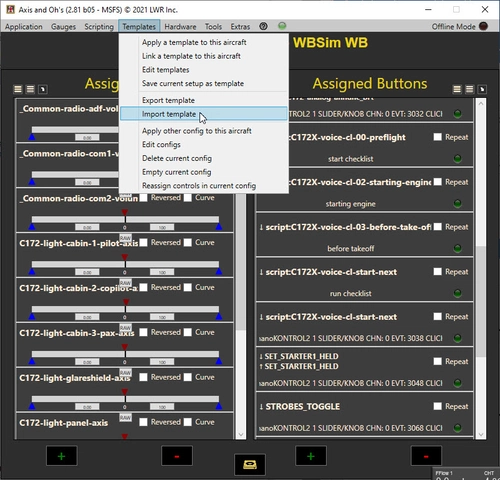Click green plus button to add an axis
This screenshot has width=500, height=480.
62,456
